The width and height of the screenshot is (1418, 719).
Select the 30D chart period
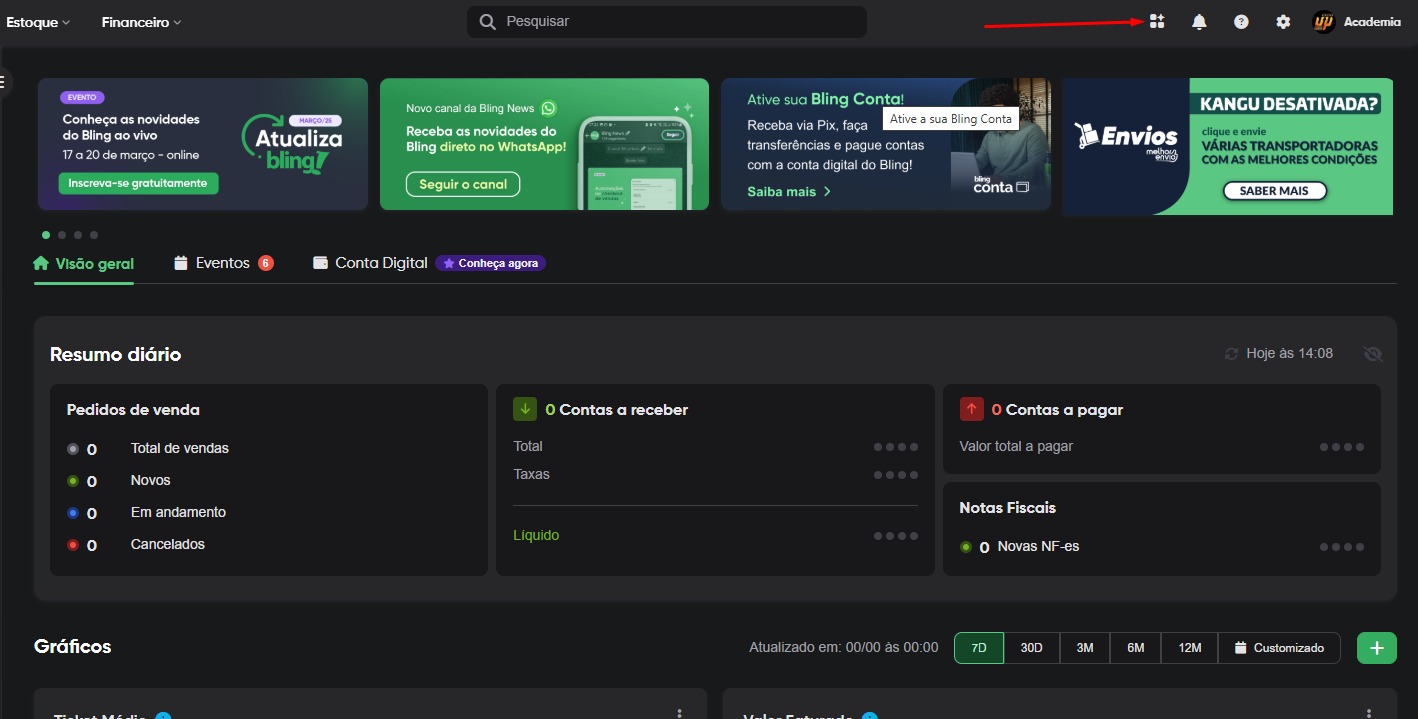1031,648
